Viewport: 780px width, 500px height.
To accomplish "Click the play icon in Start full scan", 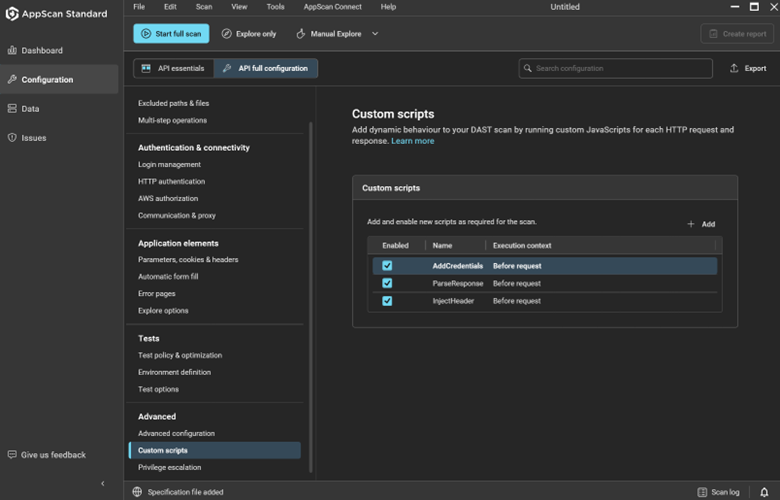I will pos(146,34).
